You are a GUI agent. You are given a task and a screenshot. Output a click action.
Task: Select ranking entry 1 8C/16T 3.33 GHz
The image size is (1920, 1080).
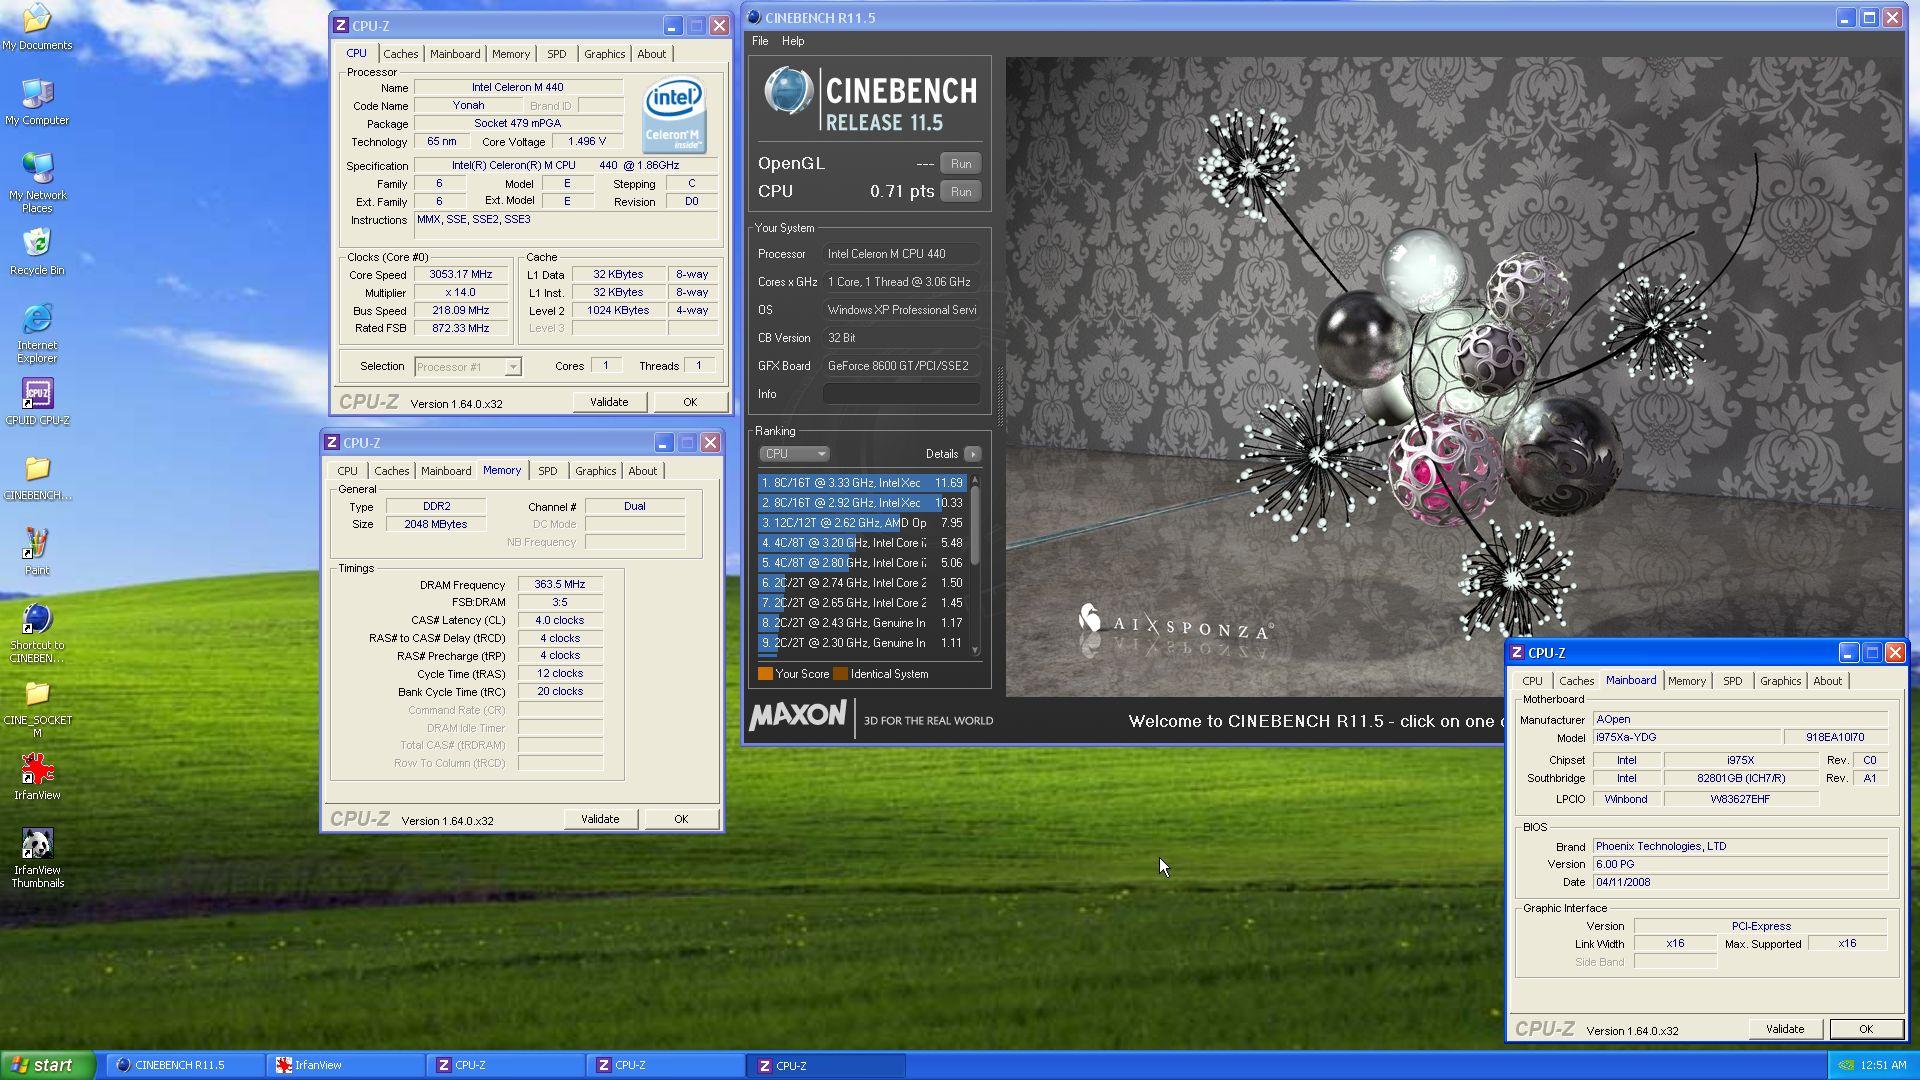coord(862,483)
